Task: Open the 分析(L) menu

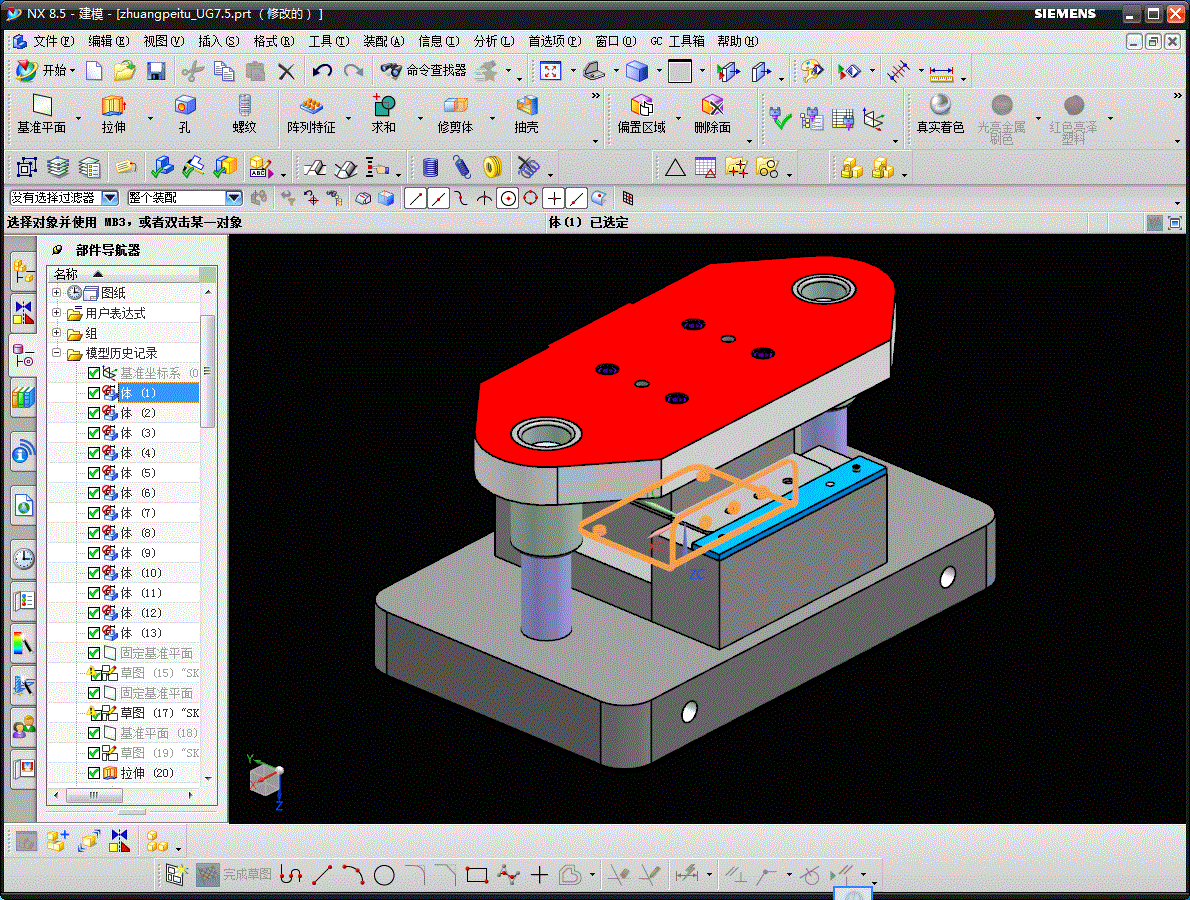Action: (x=493, y=41)
